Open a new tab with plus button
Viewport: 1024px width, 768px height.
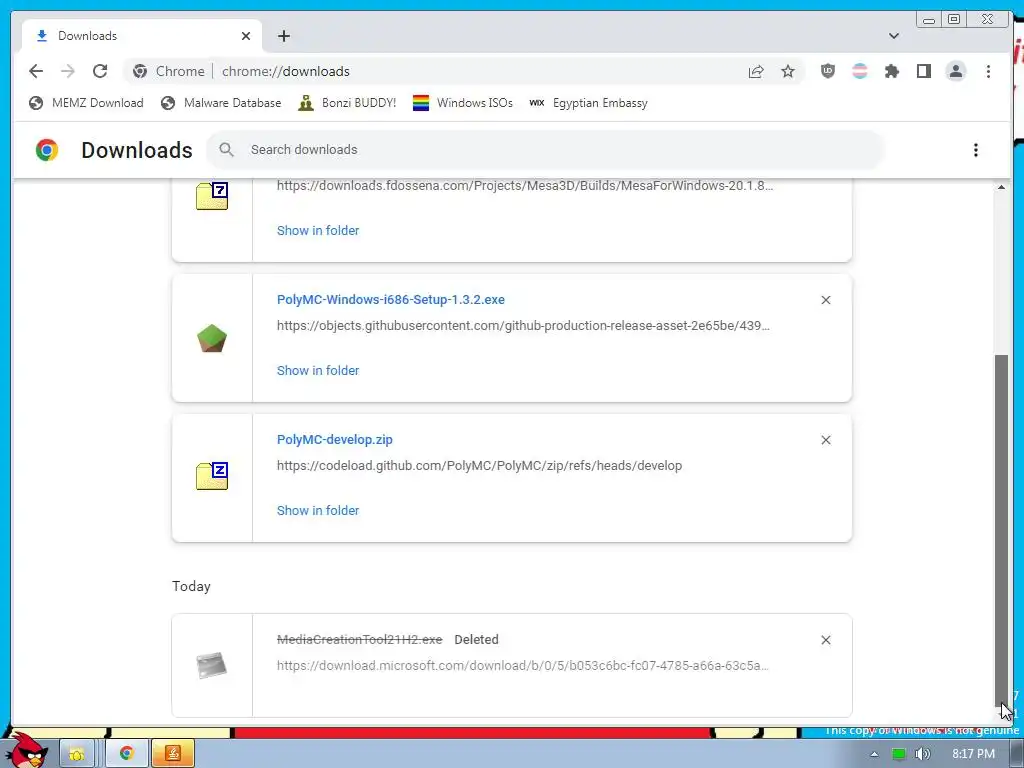point(283,36)
